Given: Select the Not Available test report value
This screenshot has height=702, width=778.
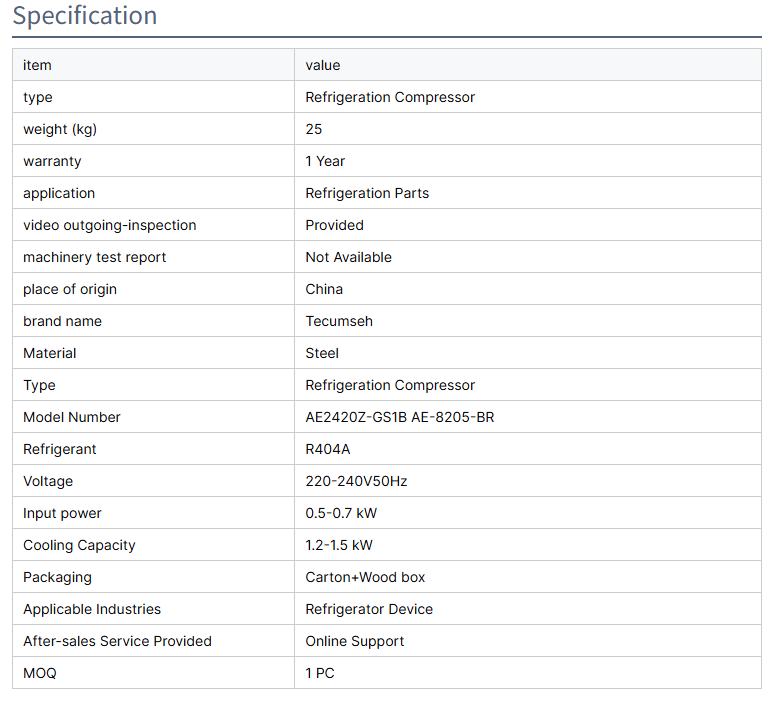Looking at the screenshot, I should 348,257.
